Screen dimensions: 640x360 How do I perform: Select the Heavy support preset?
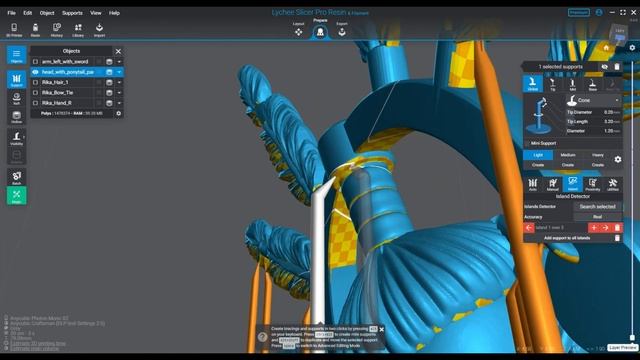click(598, 155)
